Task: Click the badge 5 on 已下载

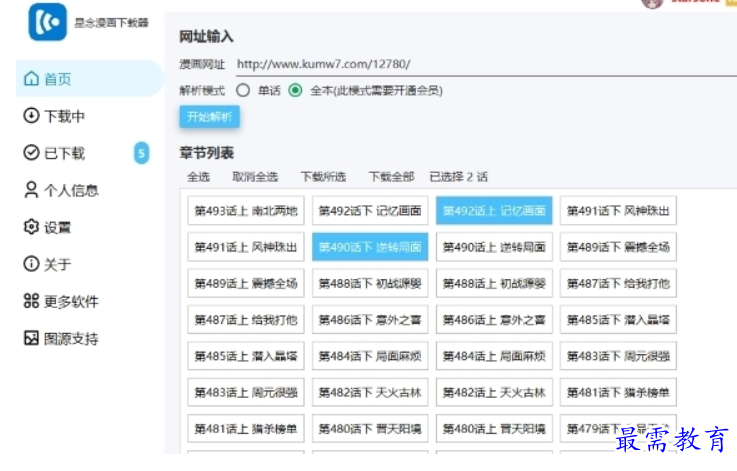Action: pos(141,153)
